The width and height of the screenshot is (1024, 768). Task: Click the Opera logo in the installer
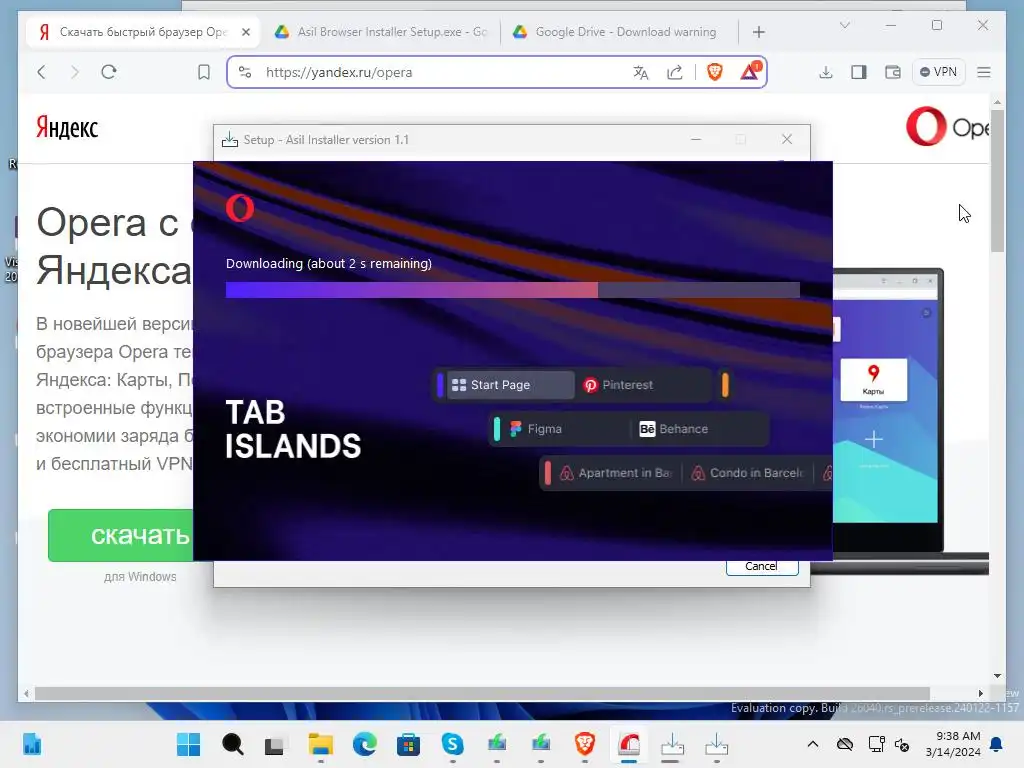click(x=240, y=208)
